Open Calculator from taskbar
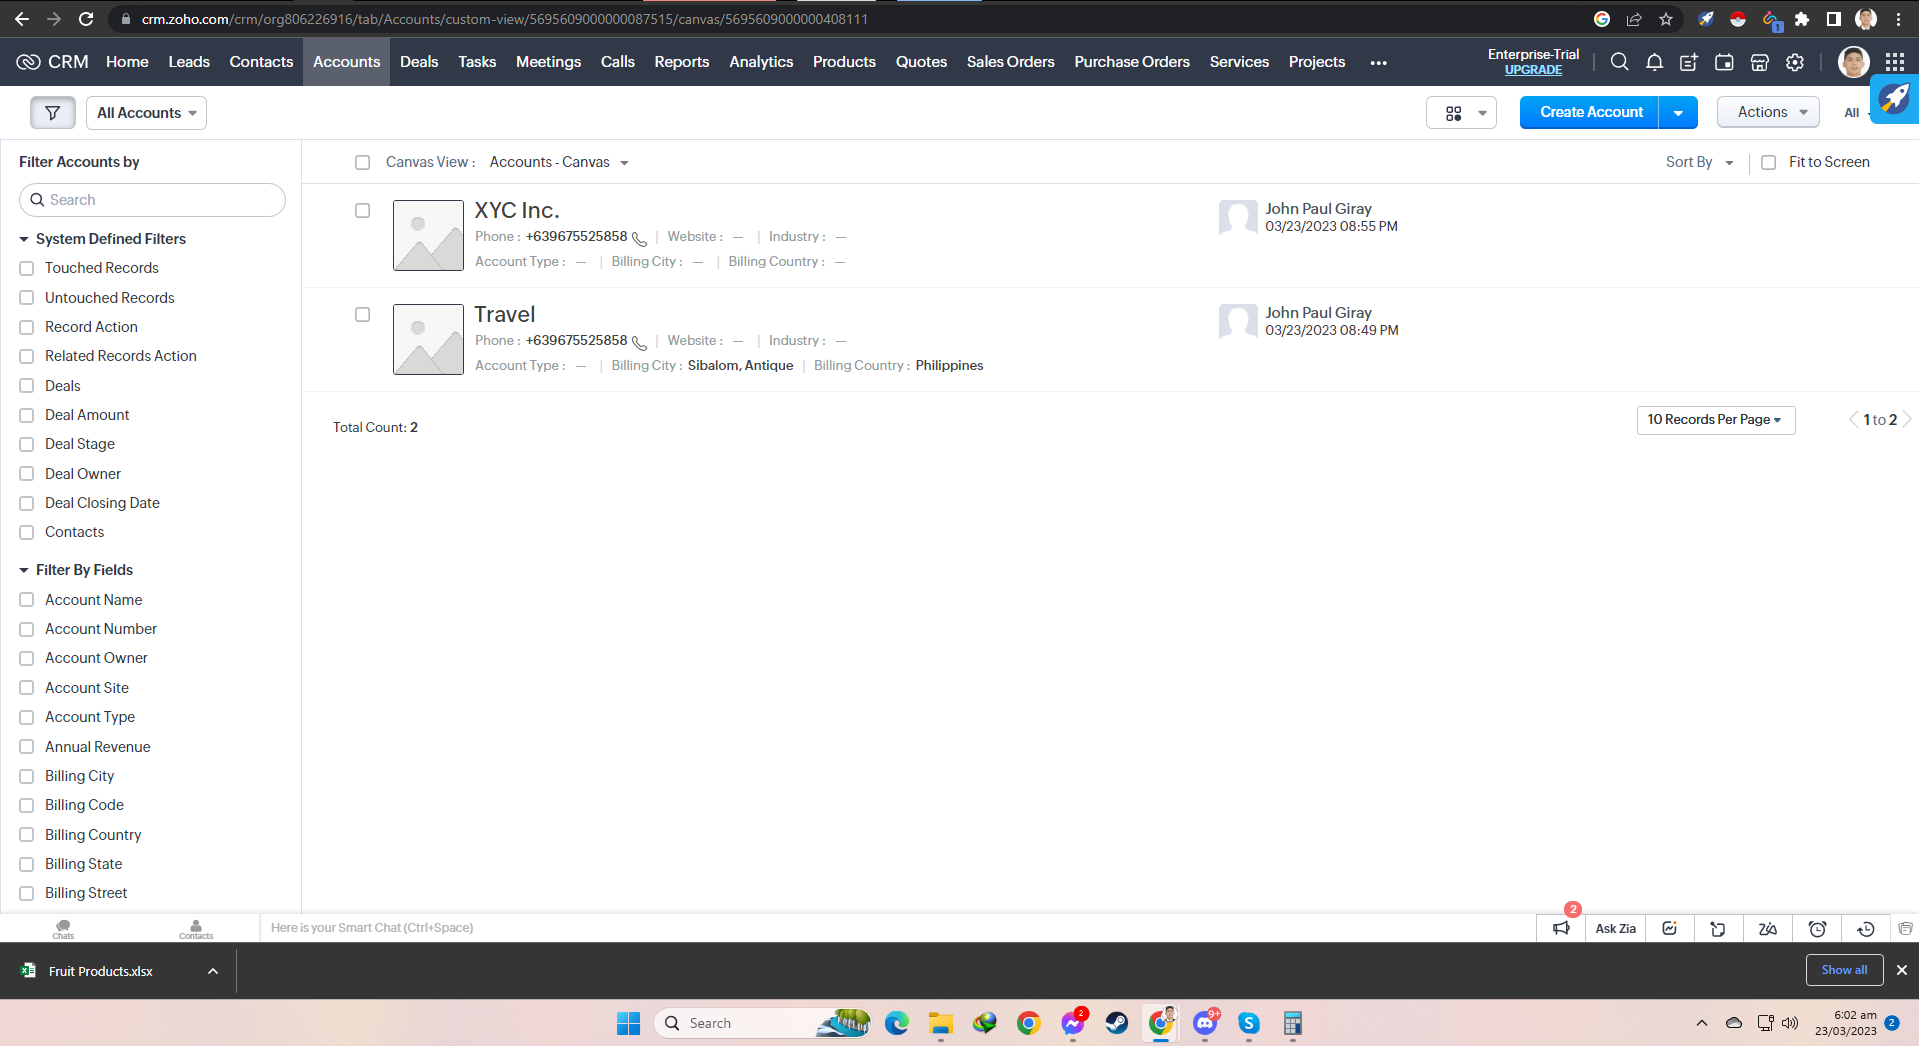The height and width of the screenshot is (1046, 1919). tap(1293, 1023)
